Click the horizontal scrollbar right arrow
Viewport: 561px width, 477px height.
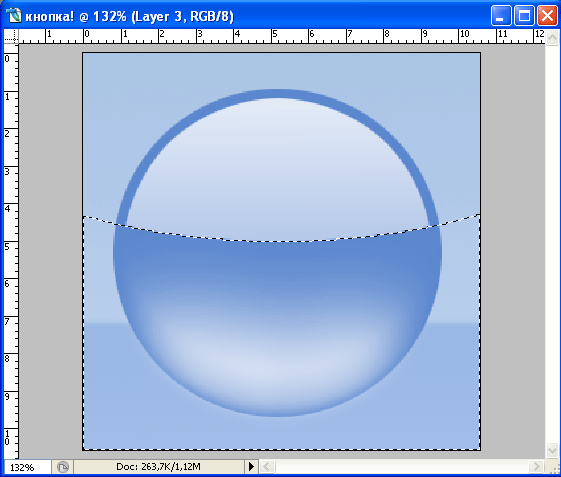(536, 467)
